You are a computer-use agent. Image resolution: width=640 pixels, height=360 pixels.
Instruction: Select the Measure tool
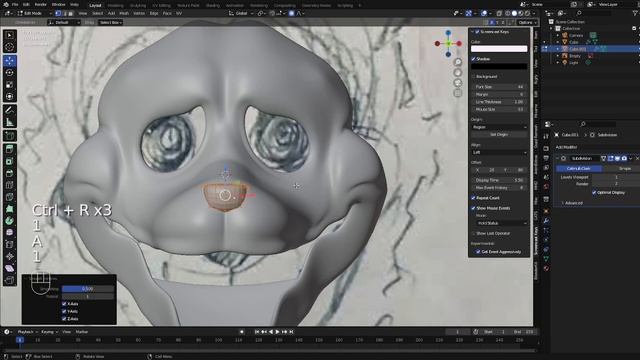pyautogui.click(x=9, y=122)
